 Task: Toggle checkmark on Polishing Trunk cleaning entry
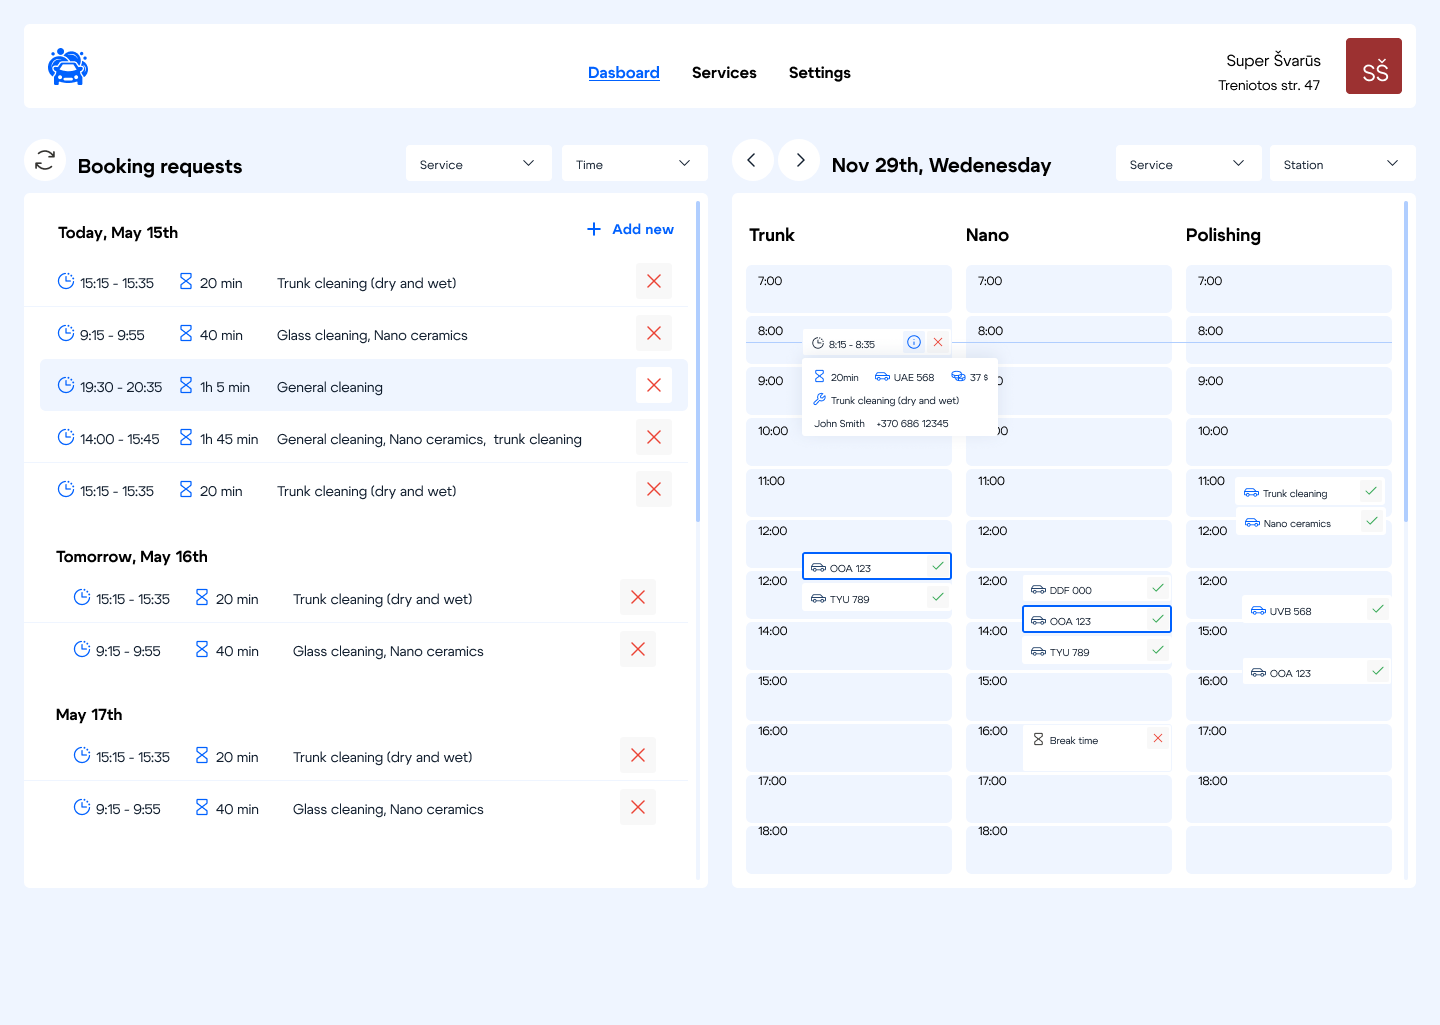coord(1371,491)
